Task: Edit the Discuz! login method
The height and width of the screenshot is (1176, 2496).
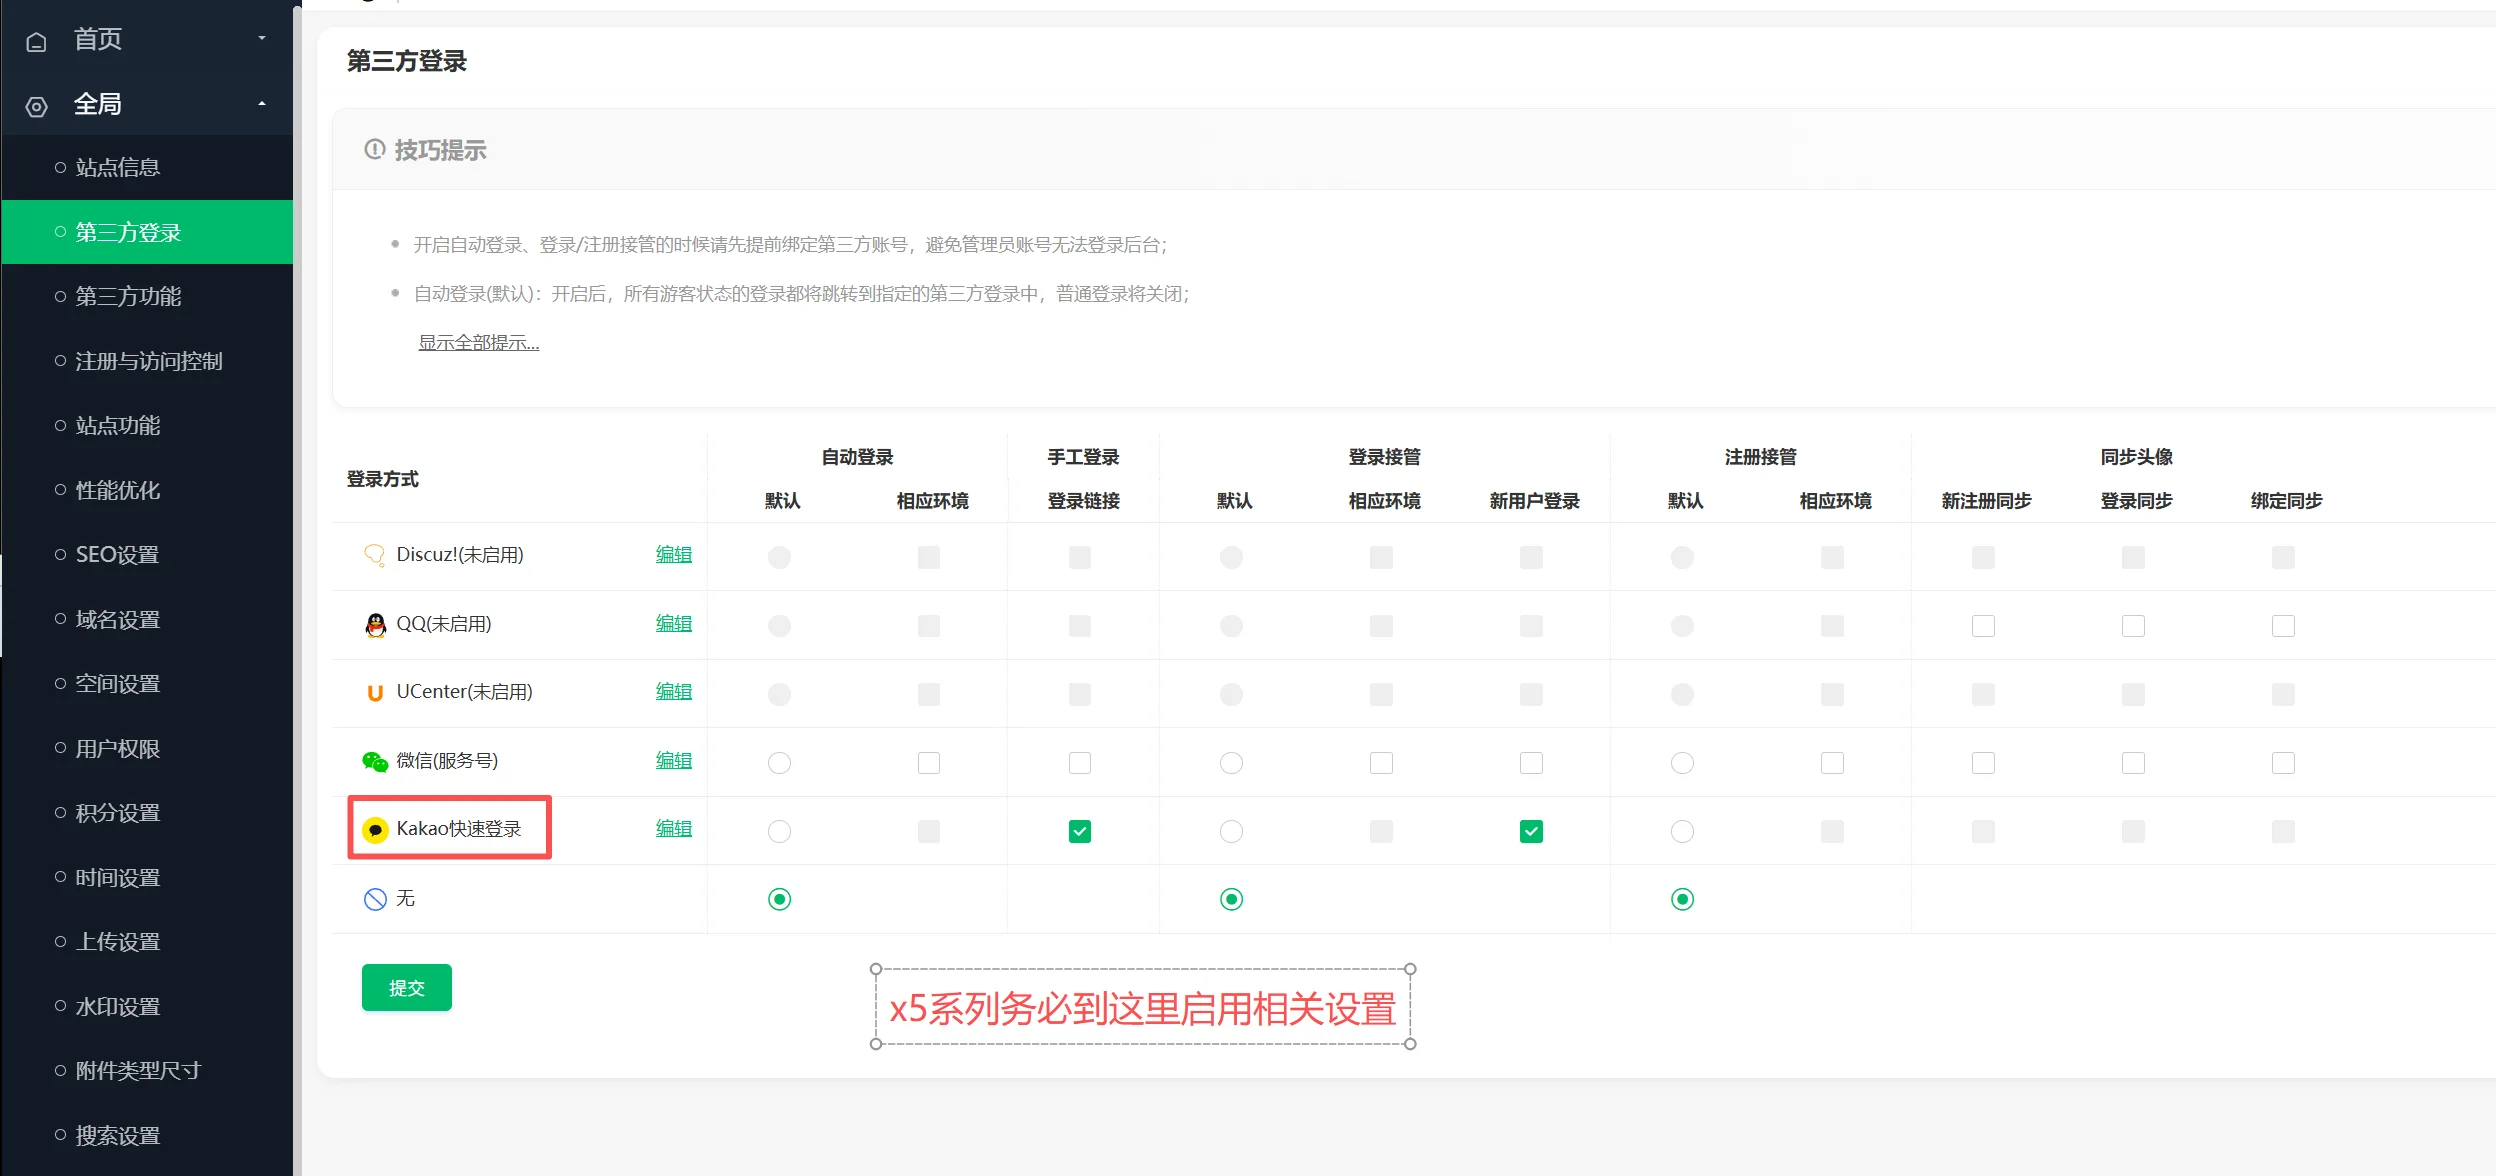Action: 674,554
